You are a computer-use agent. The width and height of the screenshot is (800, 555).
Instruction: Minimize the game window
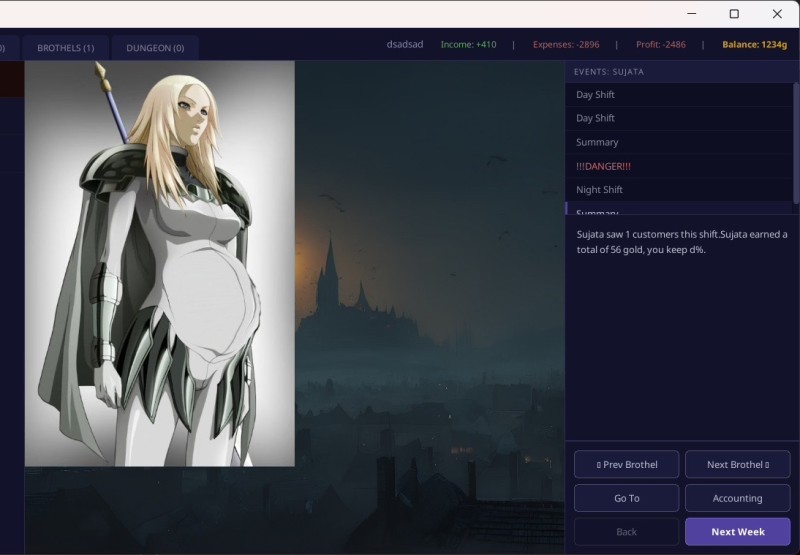(x=692, y=14)
